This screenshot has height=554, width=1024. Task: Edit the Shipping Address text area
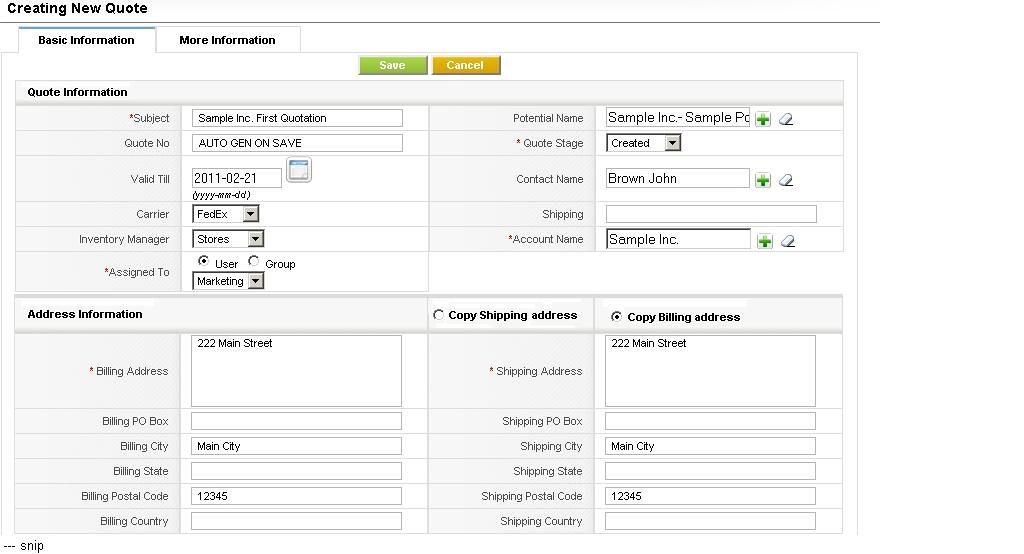[x=711, y=371]
